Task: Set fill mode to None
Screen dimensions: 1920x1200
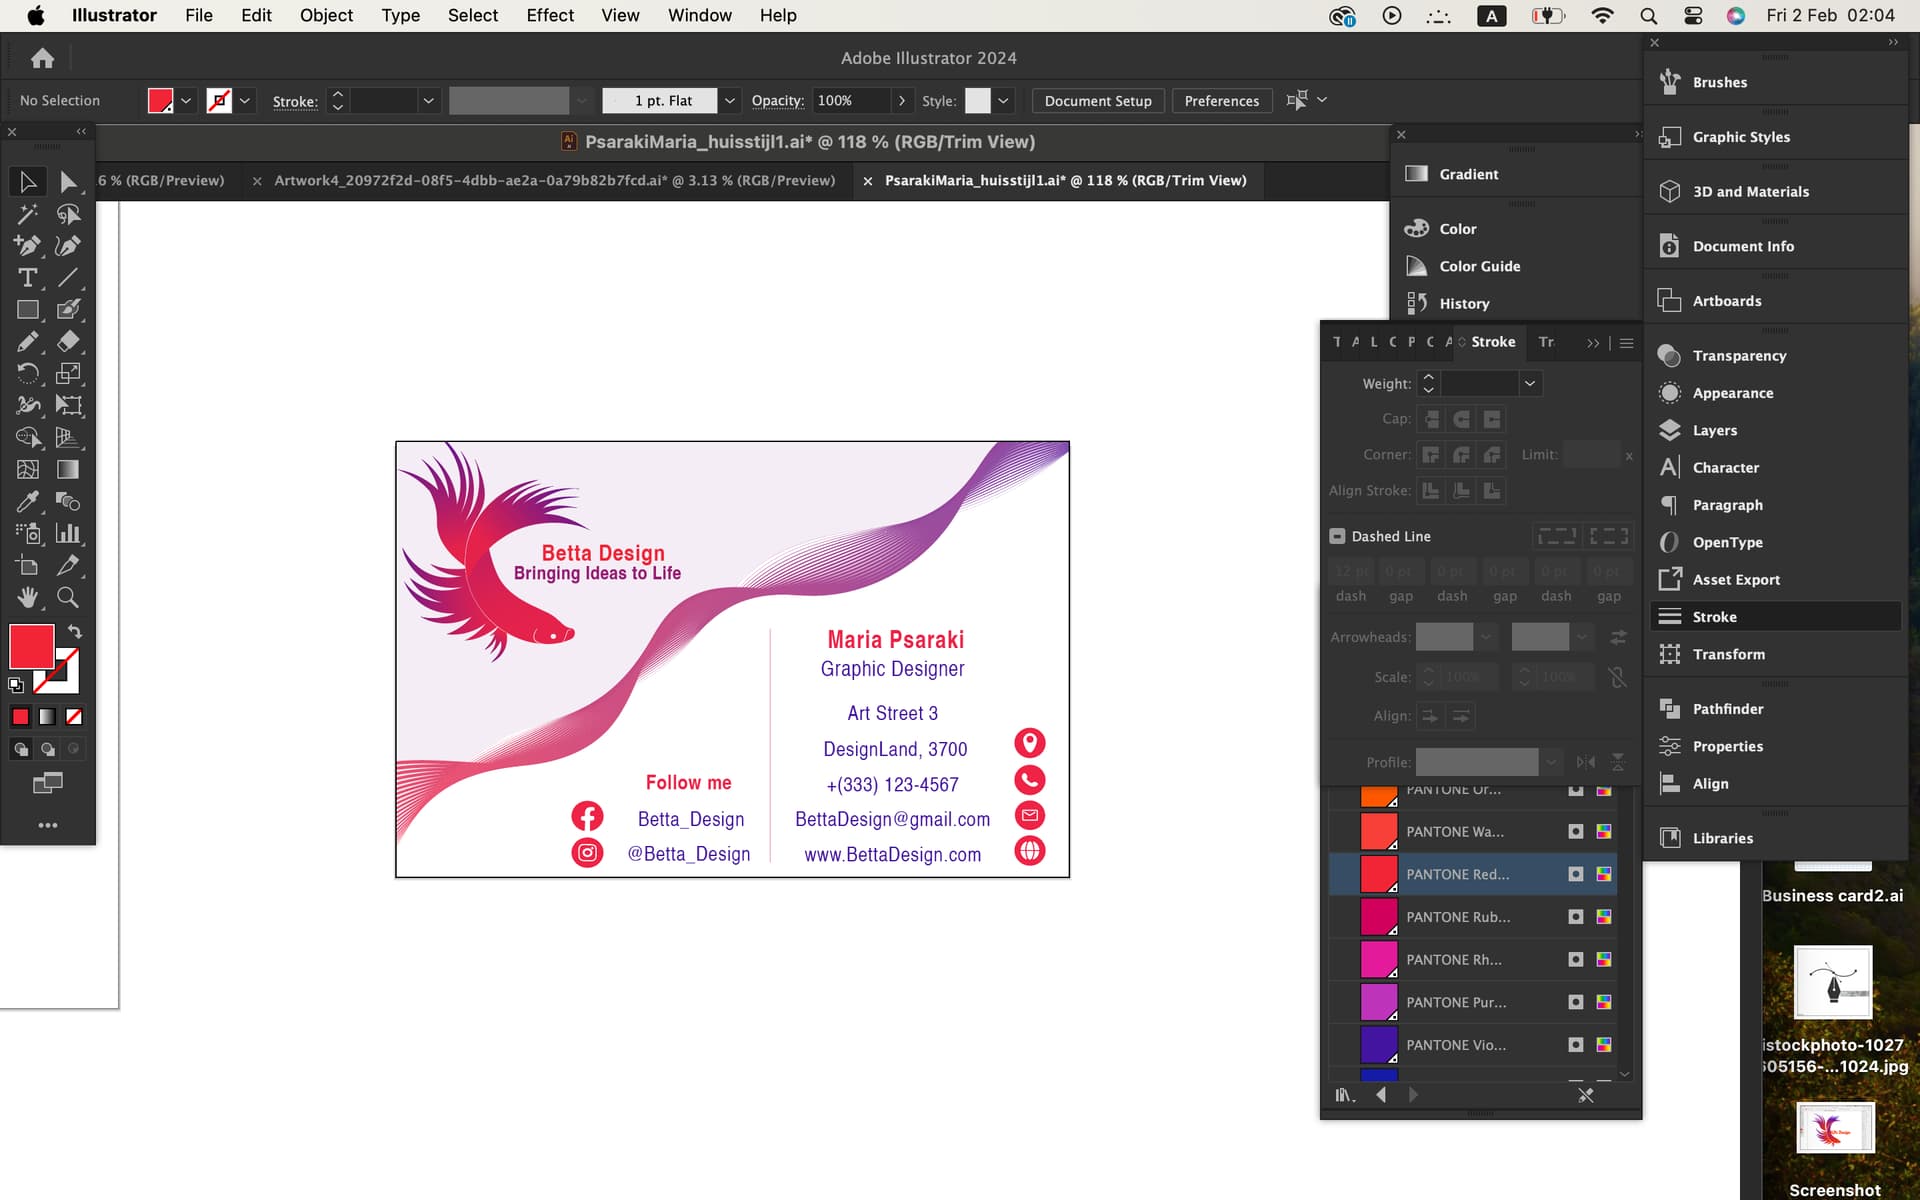Action: [x=74, y=717]
